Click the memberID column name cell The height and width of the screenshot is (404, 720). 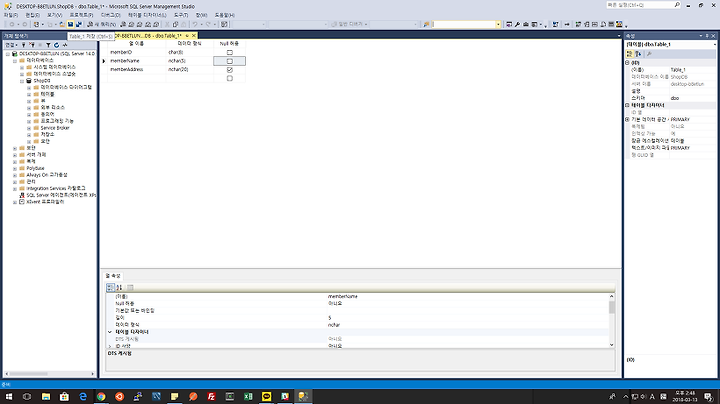click(x=137, y=52)
